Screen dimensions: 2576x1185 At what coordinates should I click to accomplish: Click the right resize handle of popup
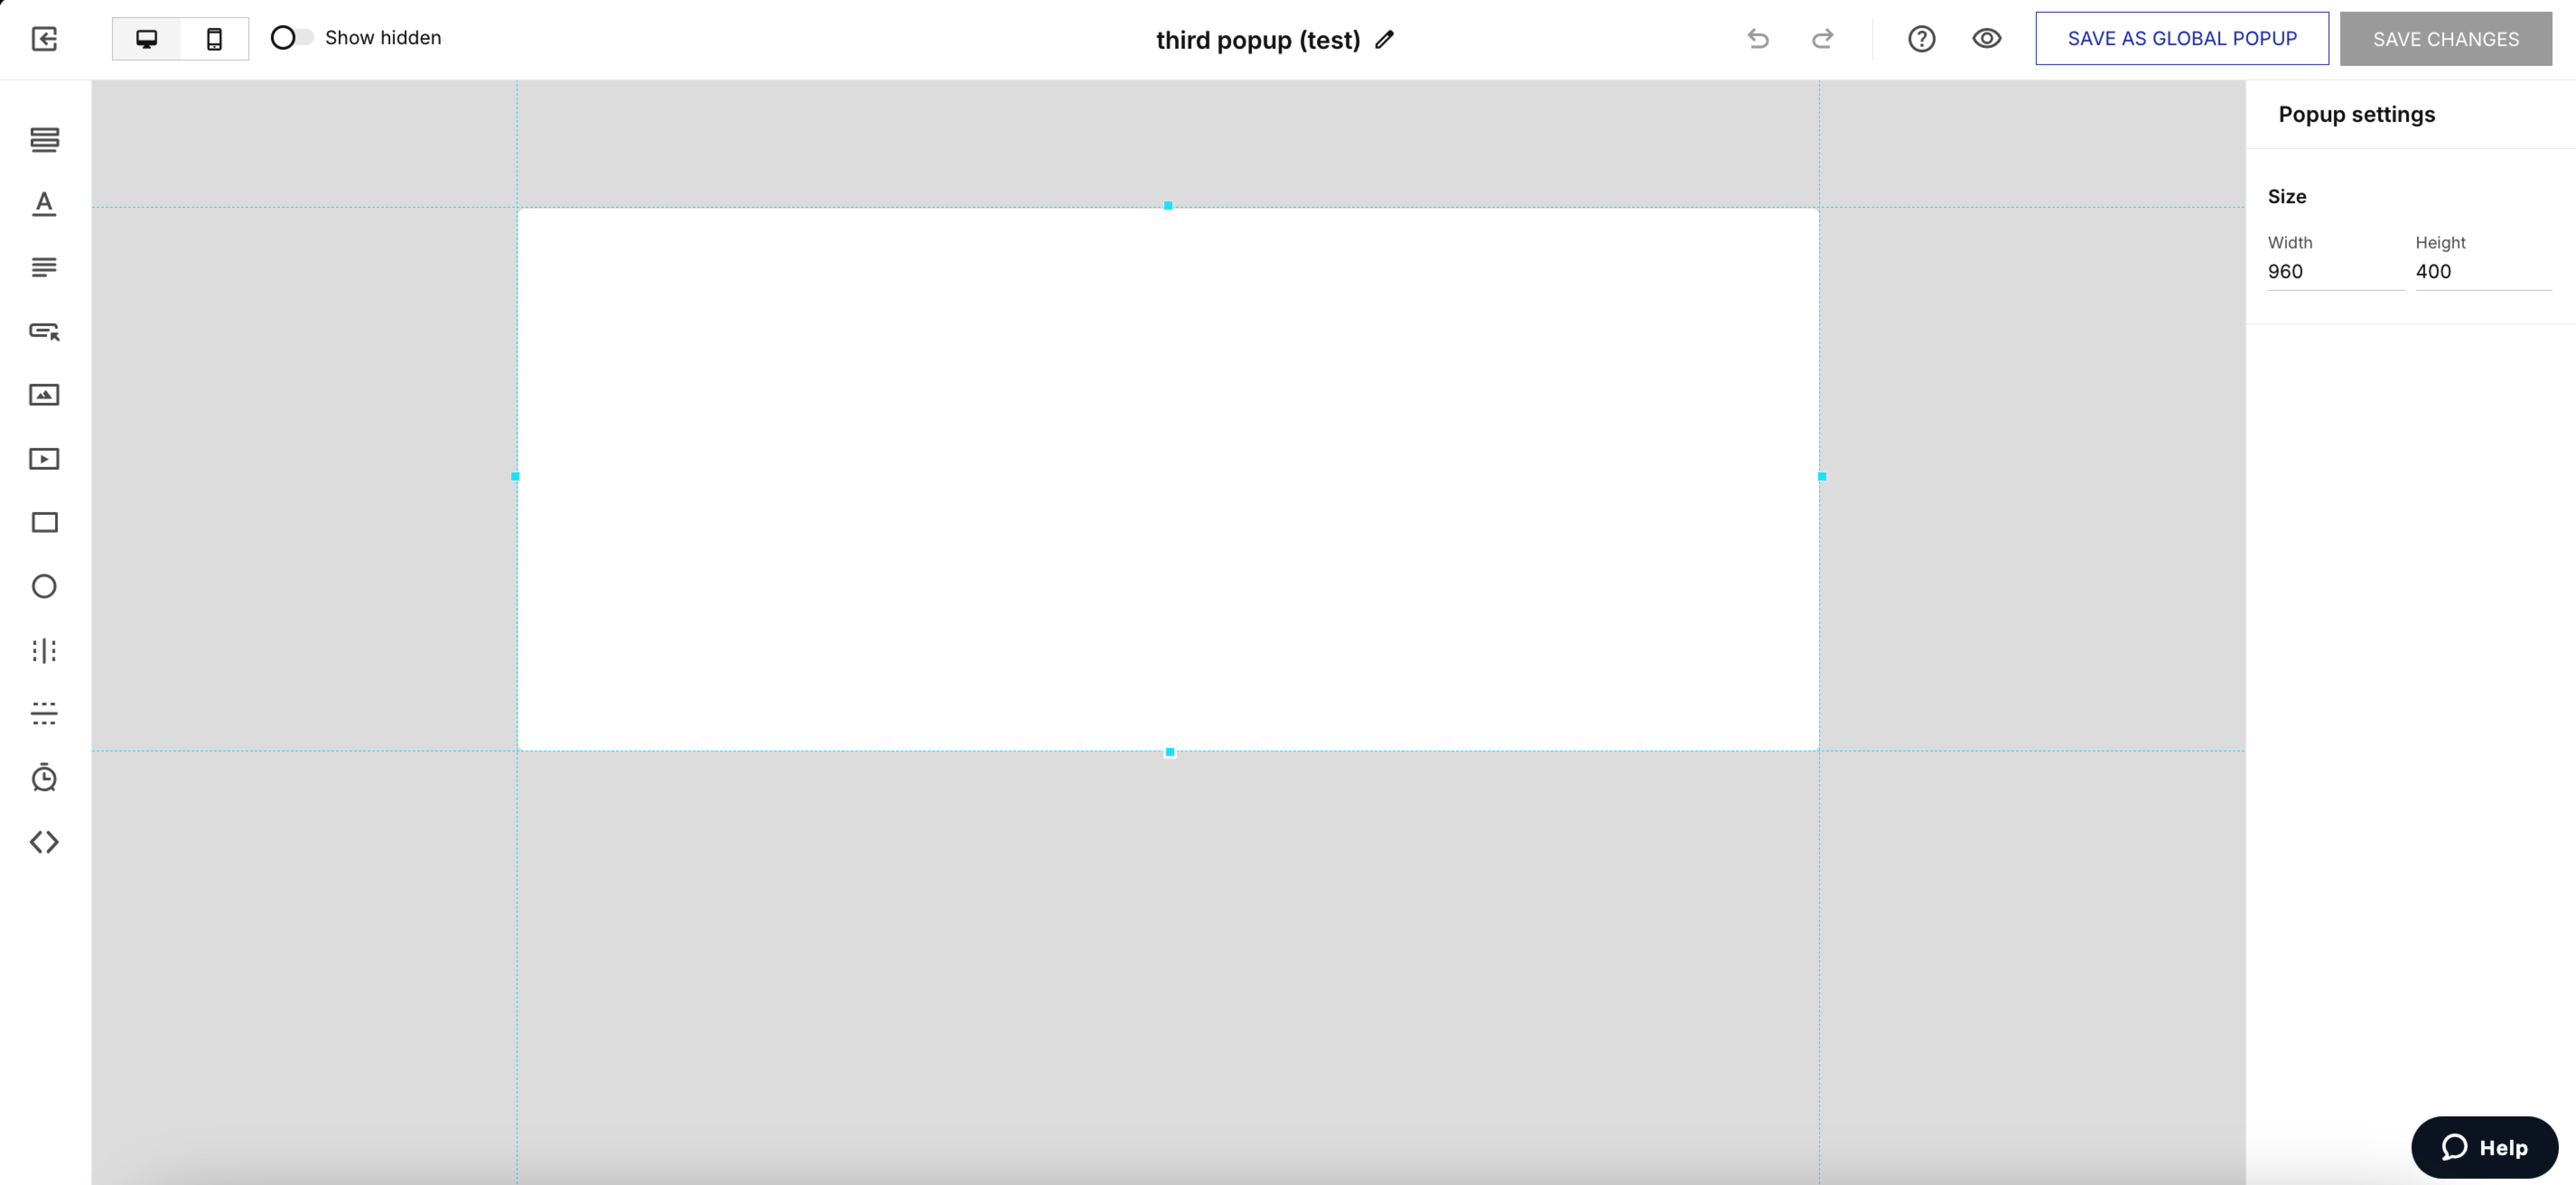pyautogui.click(x=1821, y=476)
